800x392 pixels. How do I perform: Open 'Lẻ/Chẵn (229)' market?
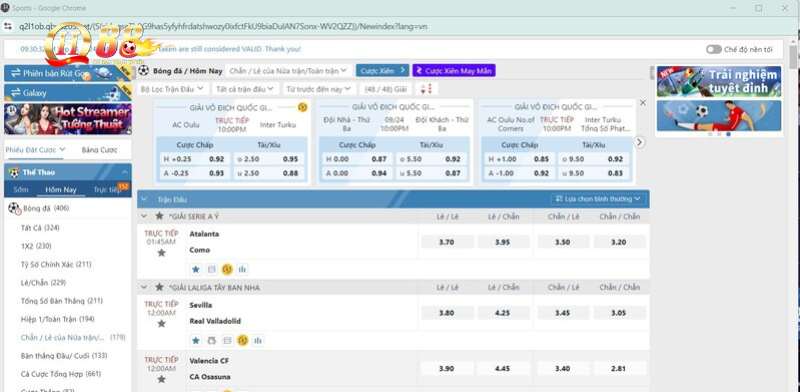pyautogui.click(x=43, y=283)
